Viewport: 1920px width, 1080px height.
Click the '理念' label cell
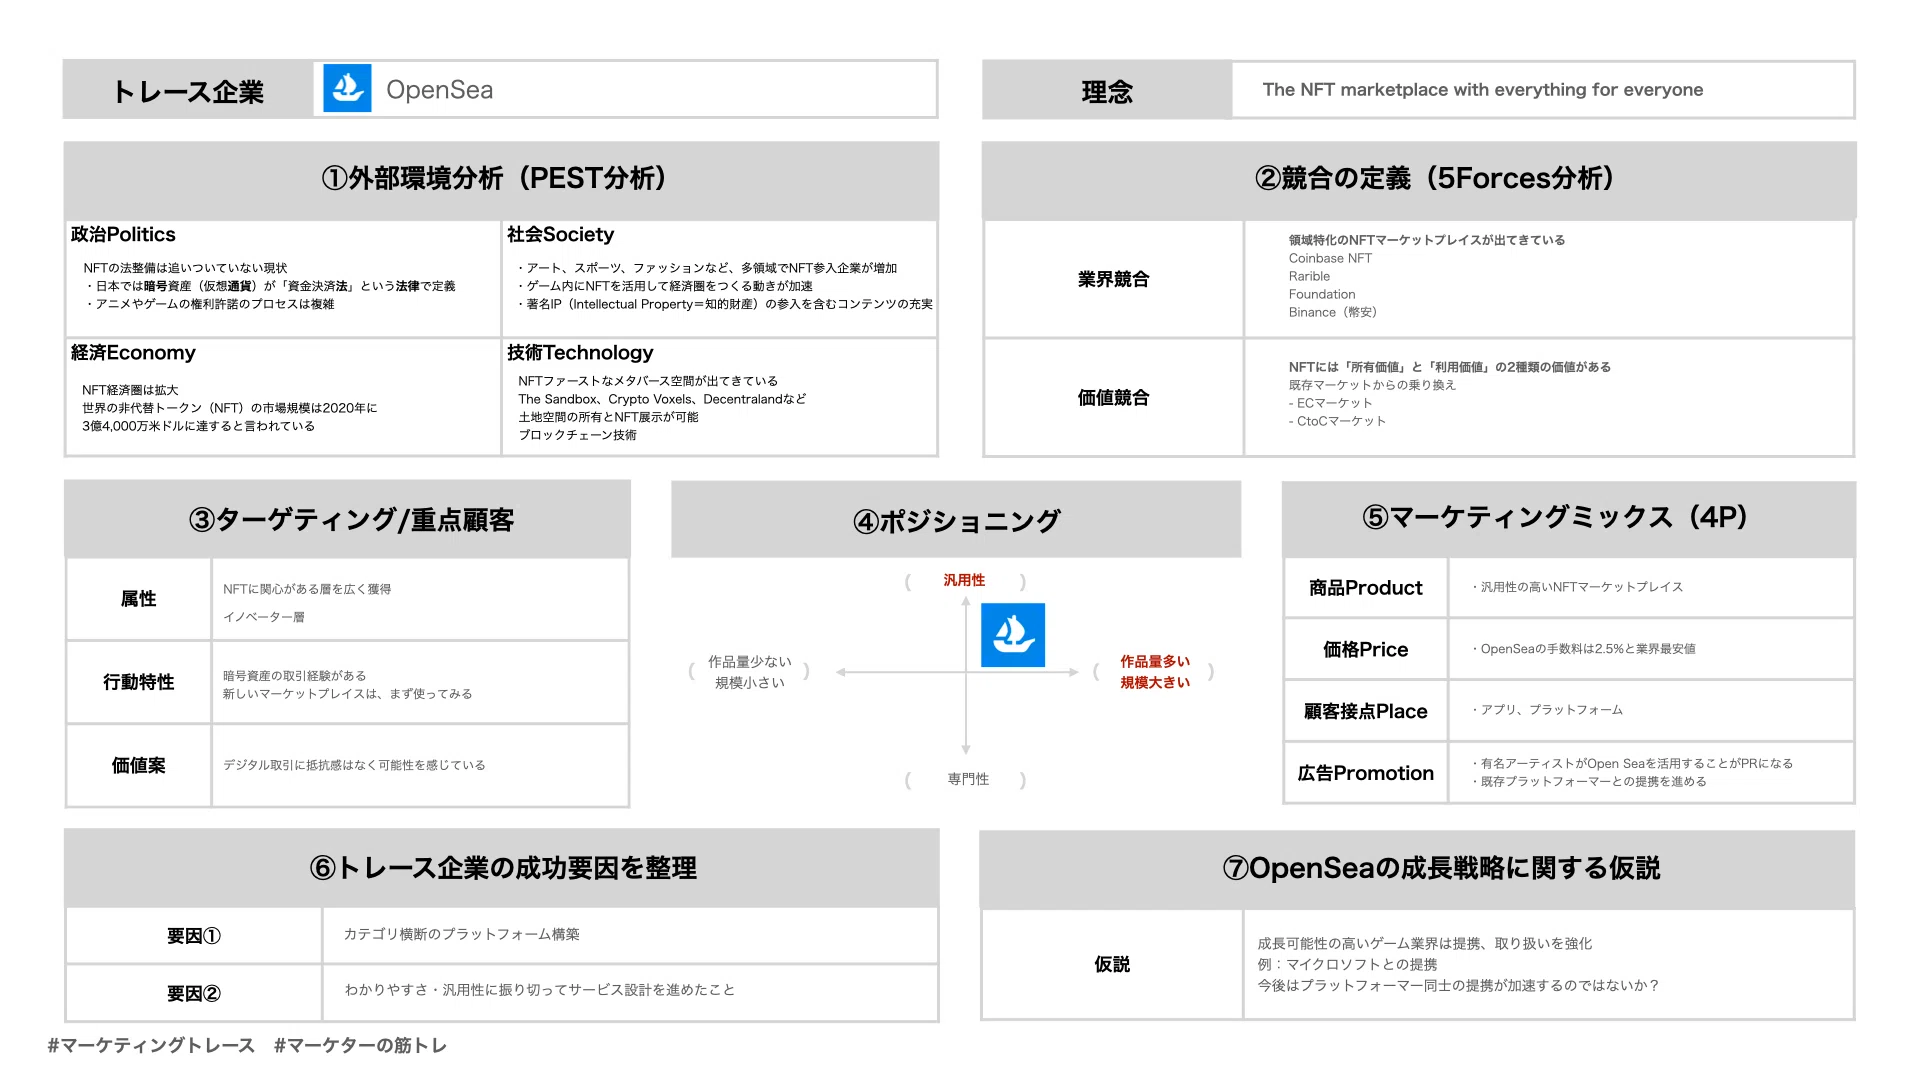(x=1107, y=91)
